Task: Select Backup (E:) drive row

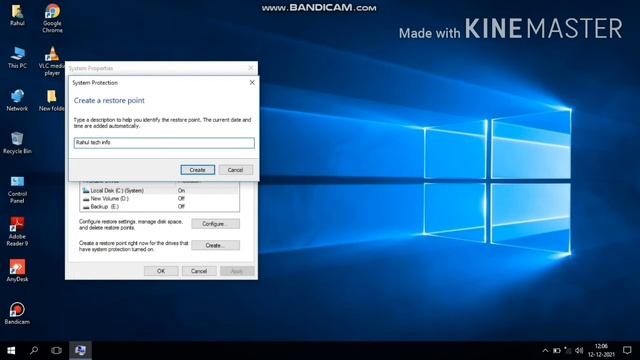Action: click(160, 207)
